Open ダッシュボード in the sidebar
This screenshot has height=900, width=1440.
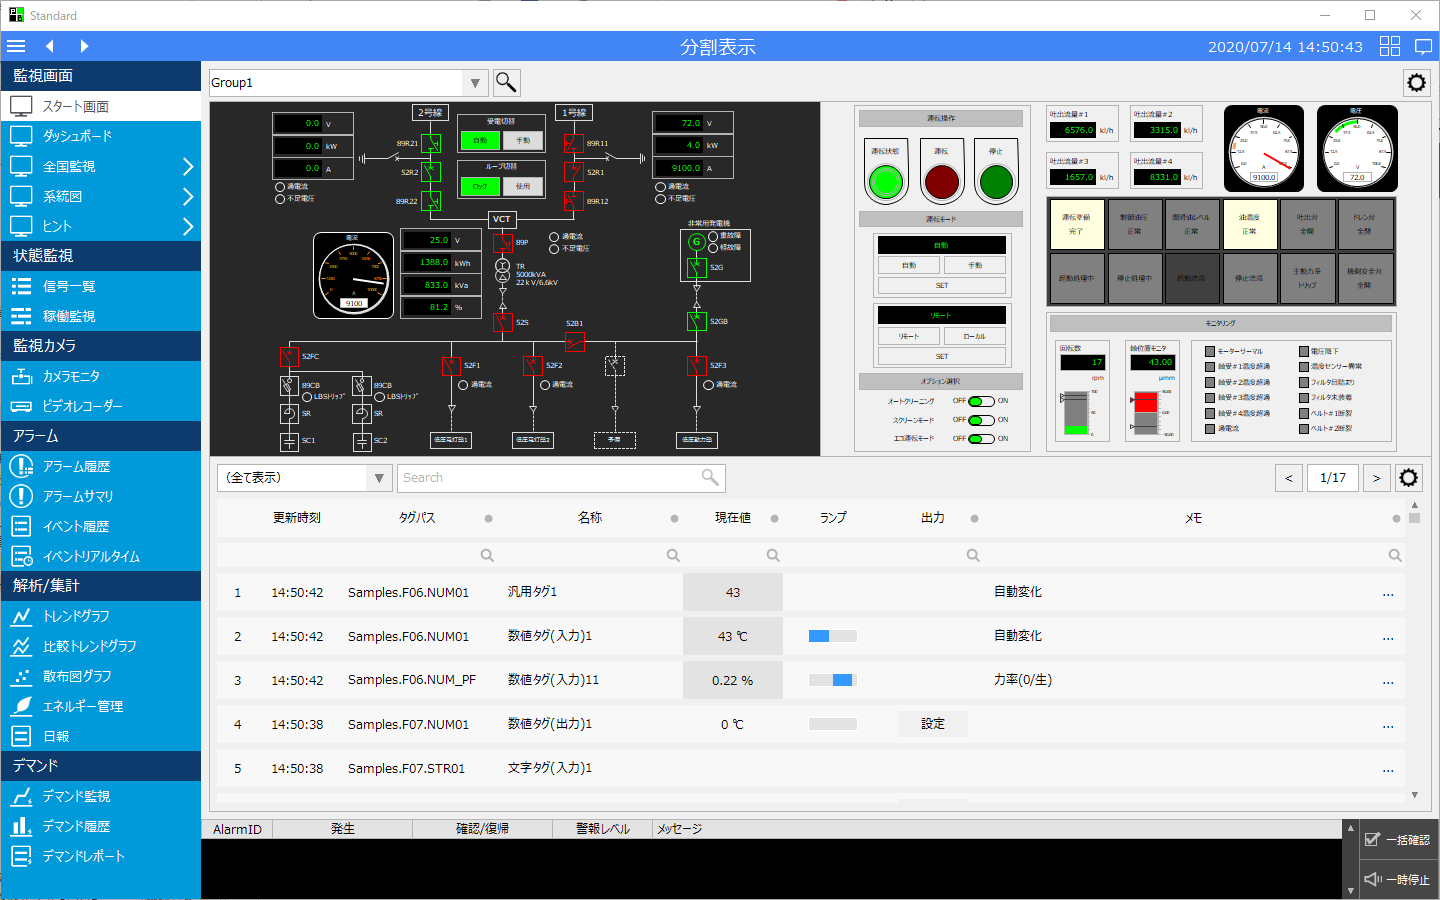tap(77, 136)
